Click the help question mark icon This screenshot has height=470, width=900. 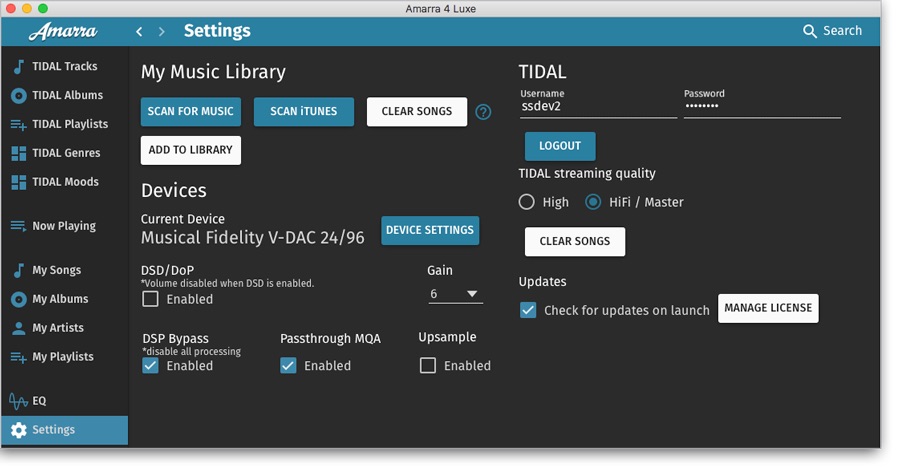tap(483, 112)
